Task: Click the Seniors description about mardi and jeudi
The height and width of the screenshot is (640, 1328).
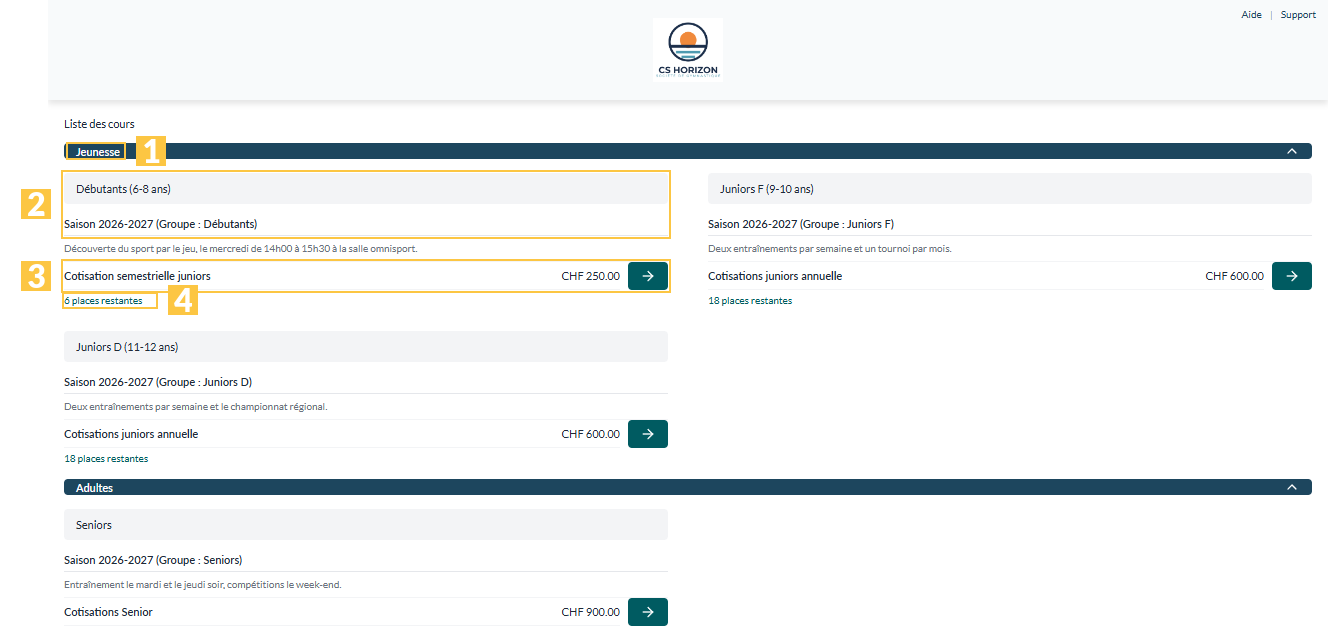Action: pos(203,585)
